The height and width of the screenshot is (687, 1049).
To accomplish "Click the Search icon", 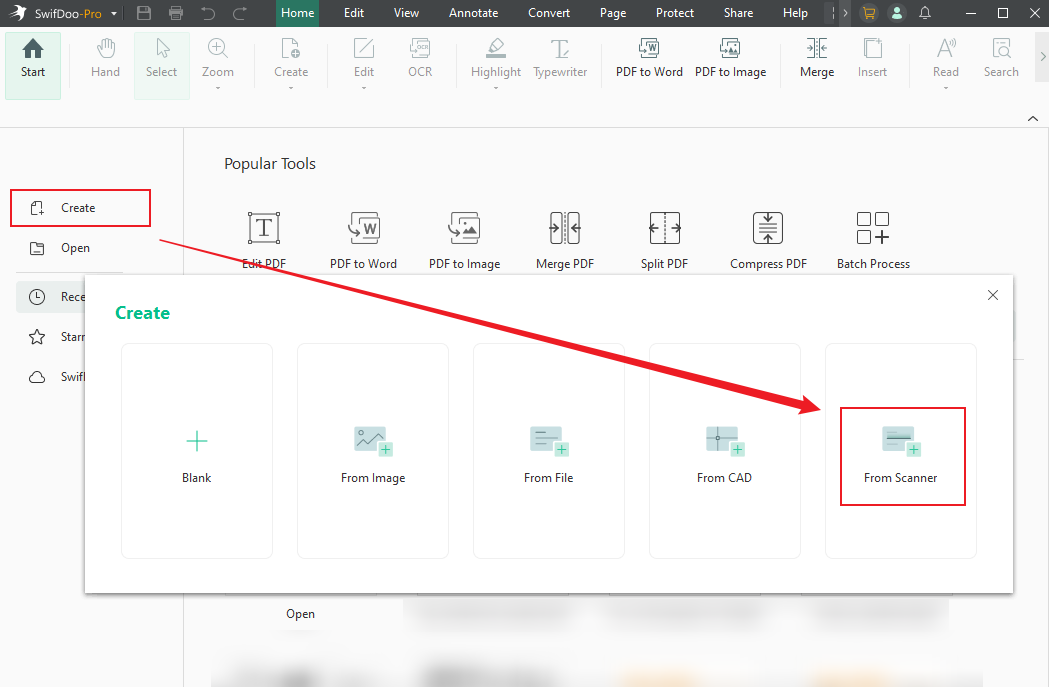I will point(1000,58).
